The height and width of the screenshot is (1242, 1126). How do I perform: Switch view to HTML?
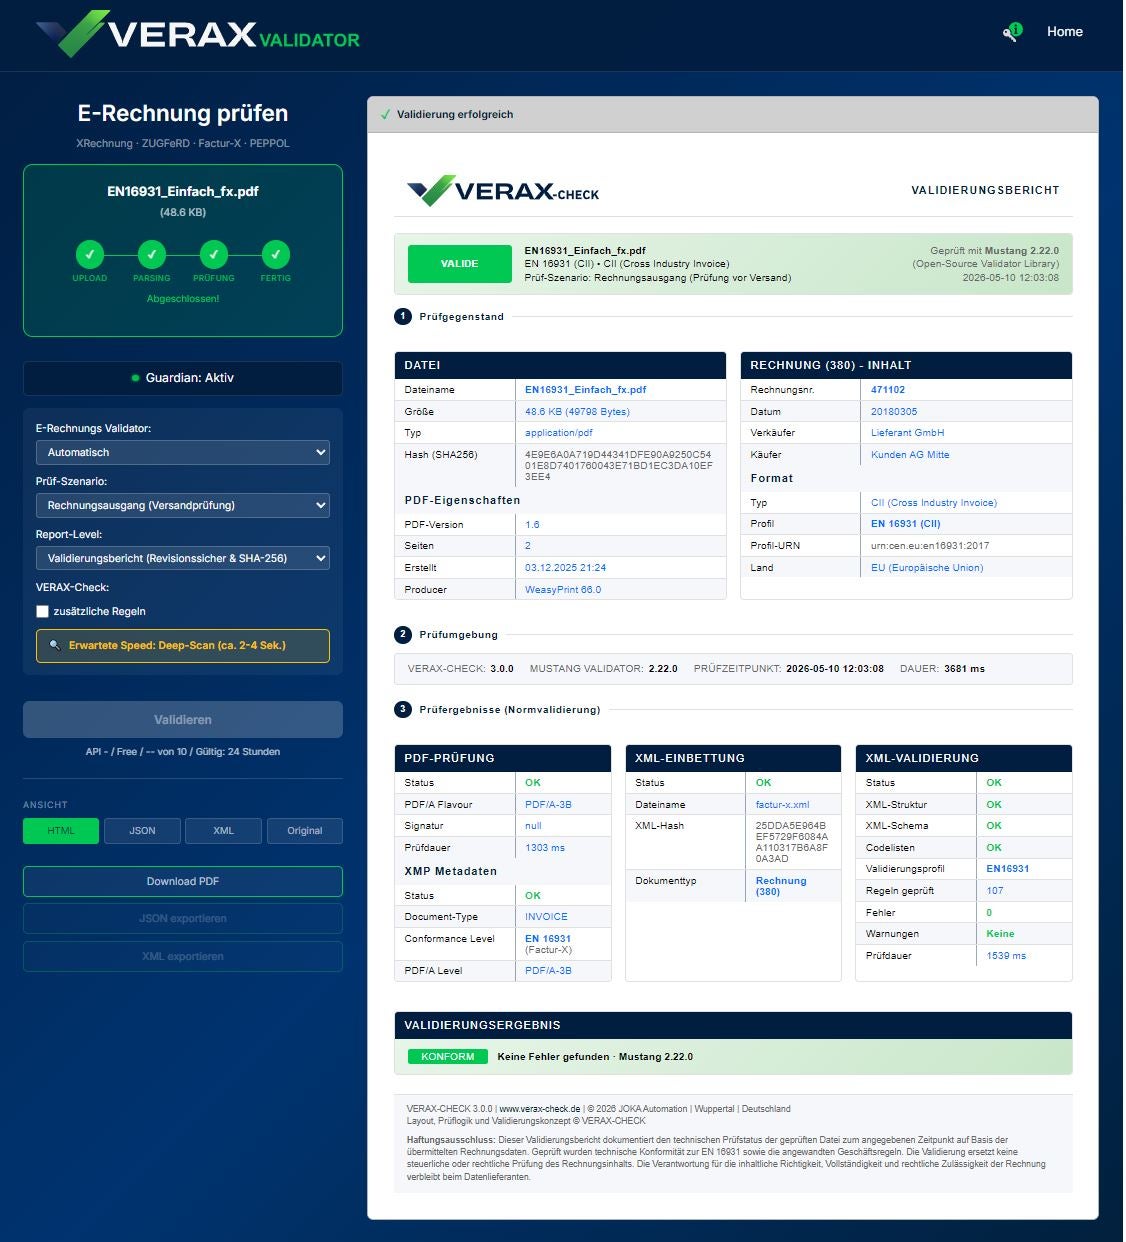[61, 831]
